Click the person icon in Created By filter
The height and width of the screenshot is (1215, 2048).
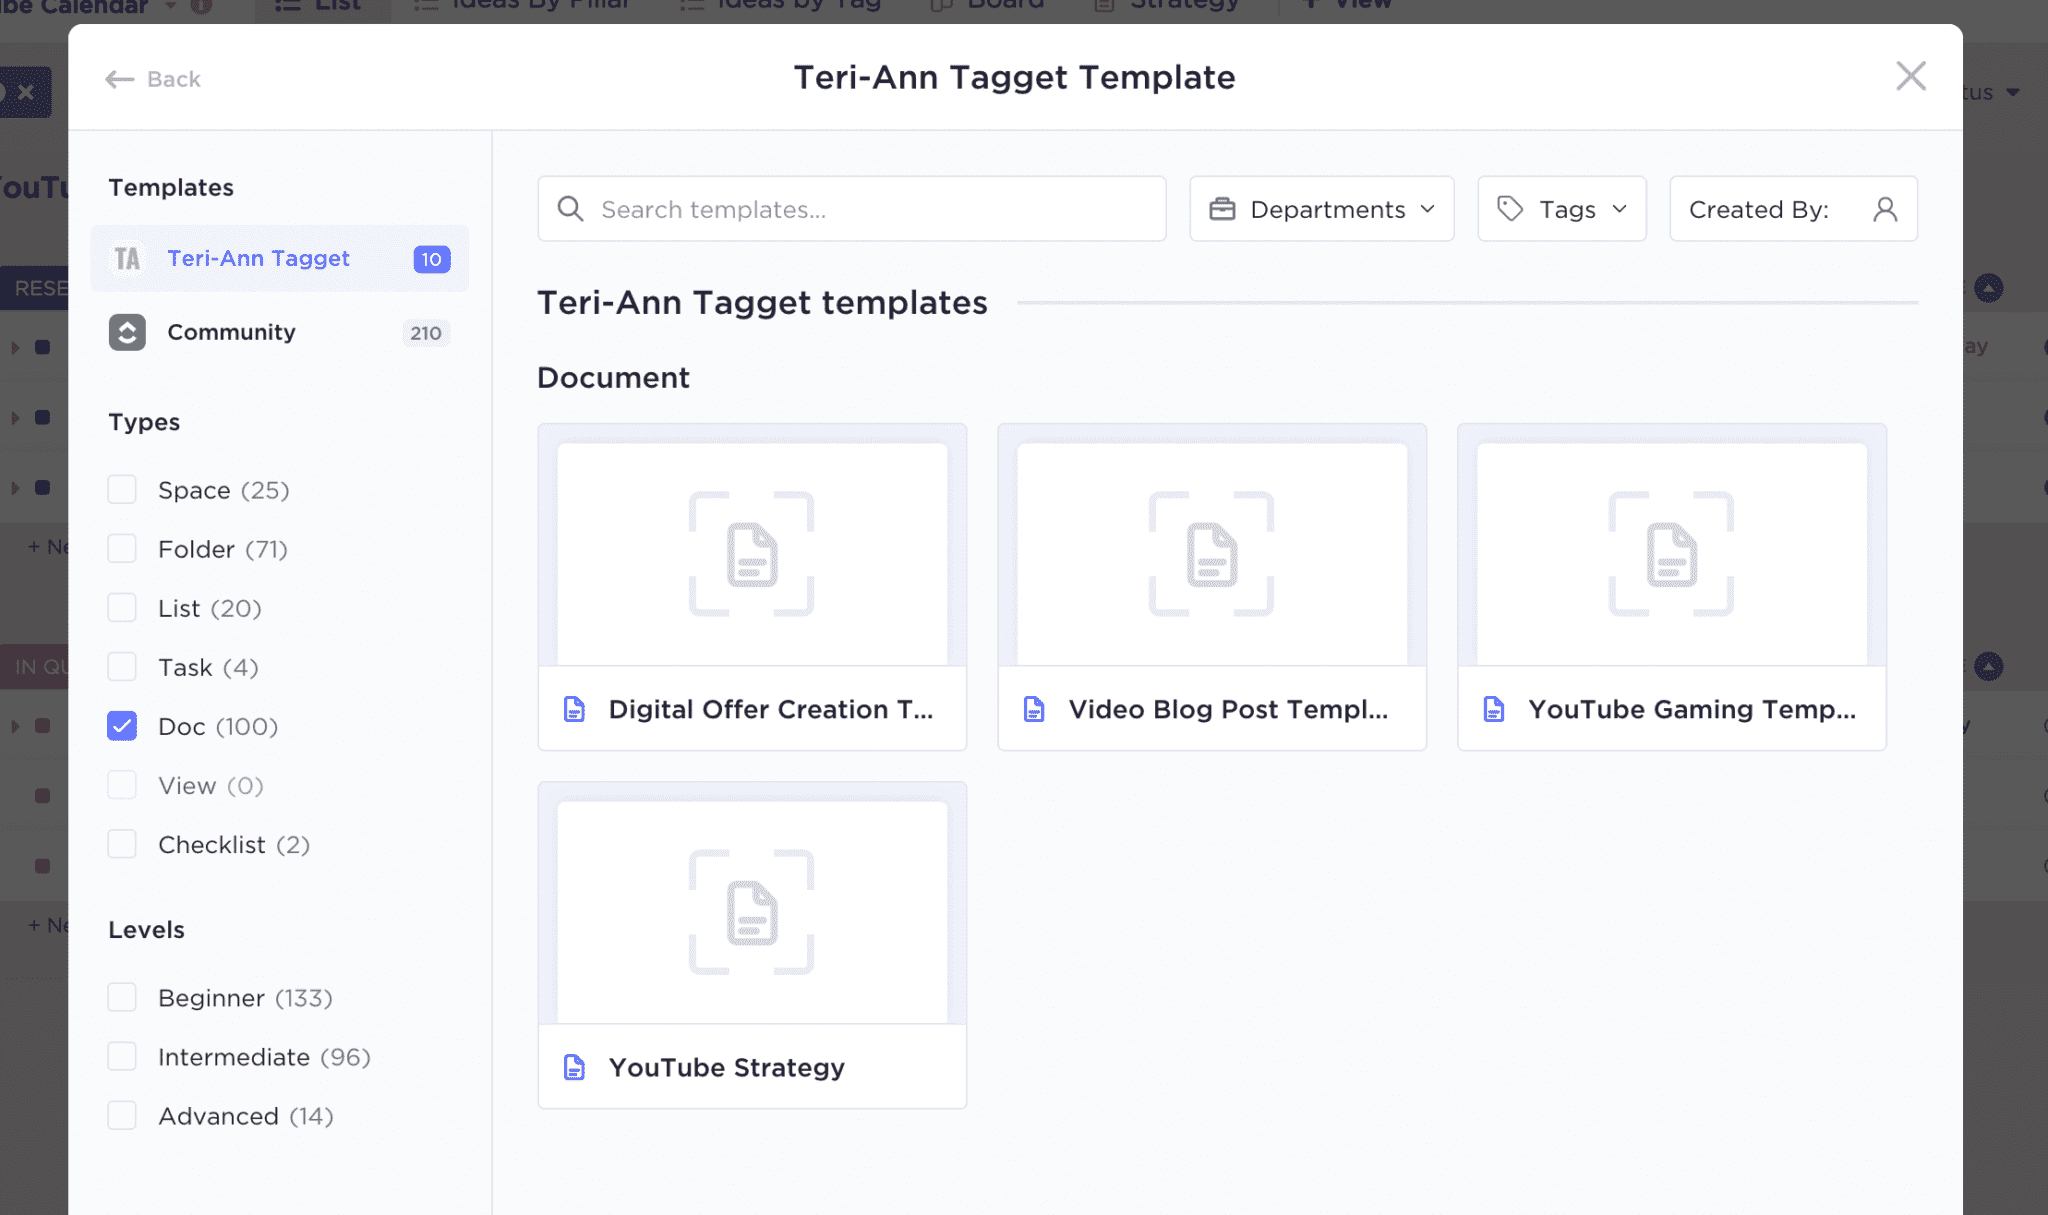pos(1886,208)
